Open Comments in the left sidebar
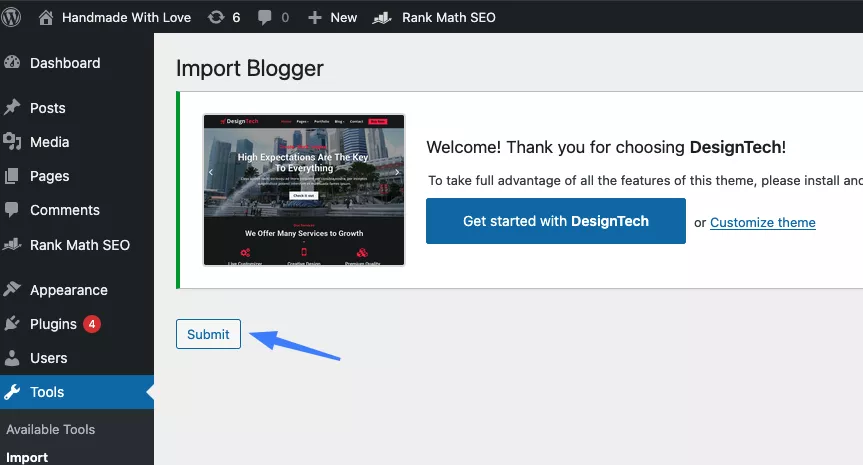The height and width of the screenshot is (465, 863). click(64, 210)
